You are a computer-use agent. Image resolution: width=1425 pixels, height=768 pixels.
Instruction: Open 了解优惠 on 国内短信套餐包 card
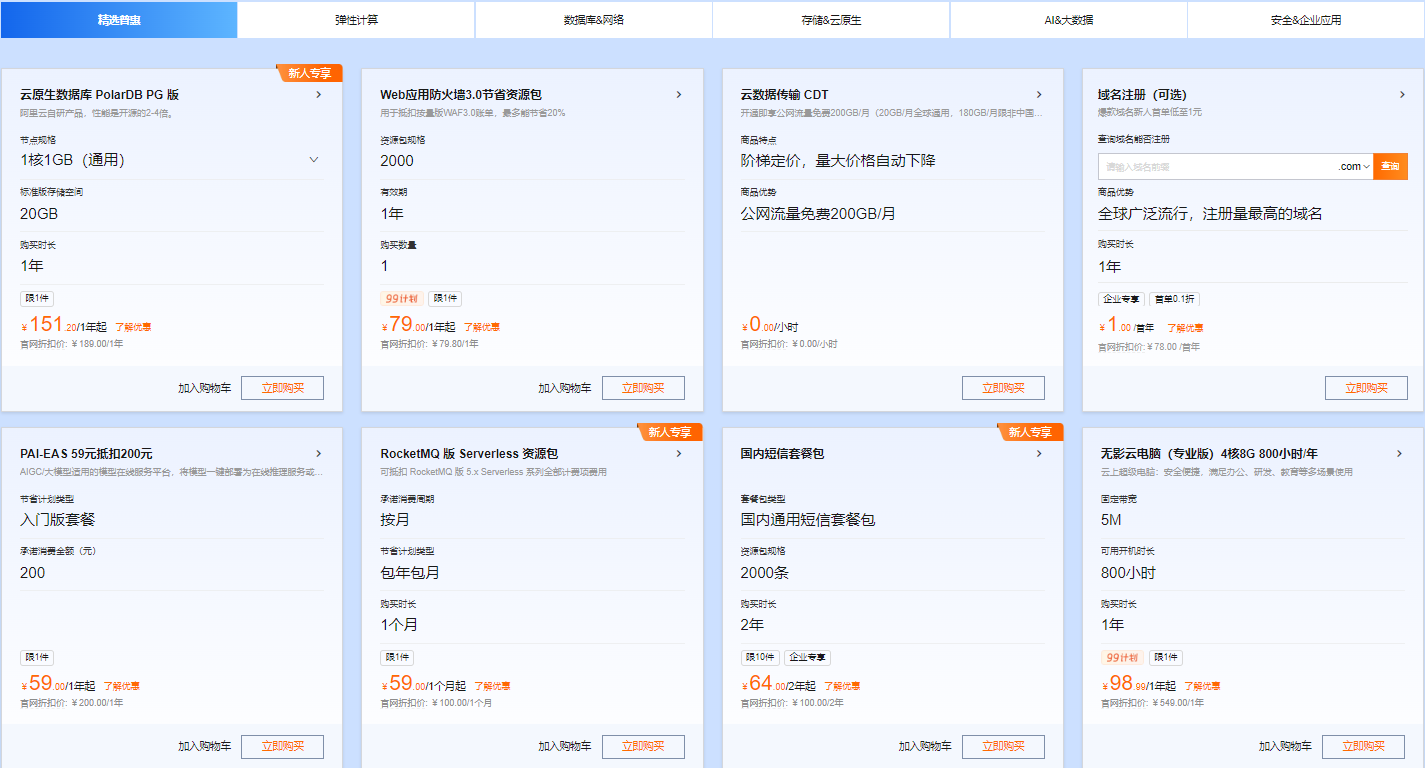(841, 686)
